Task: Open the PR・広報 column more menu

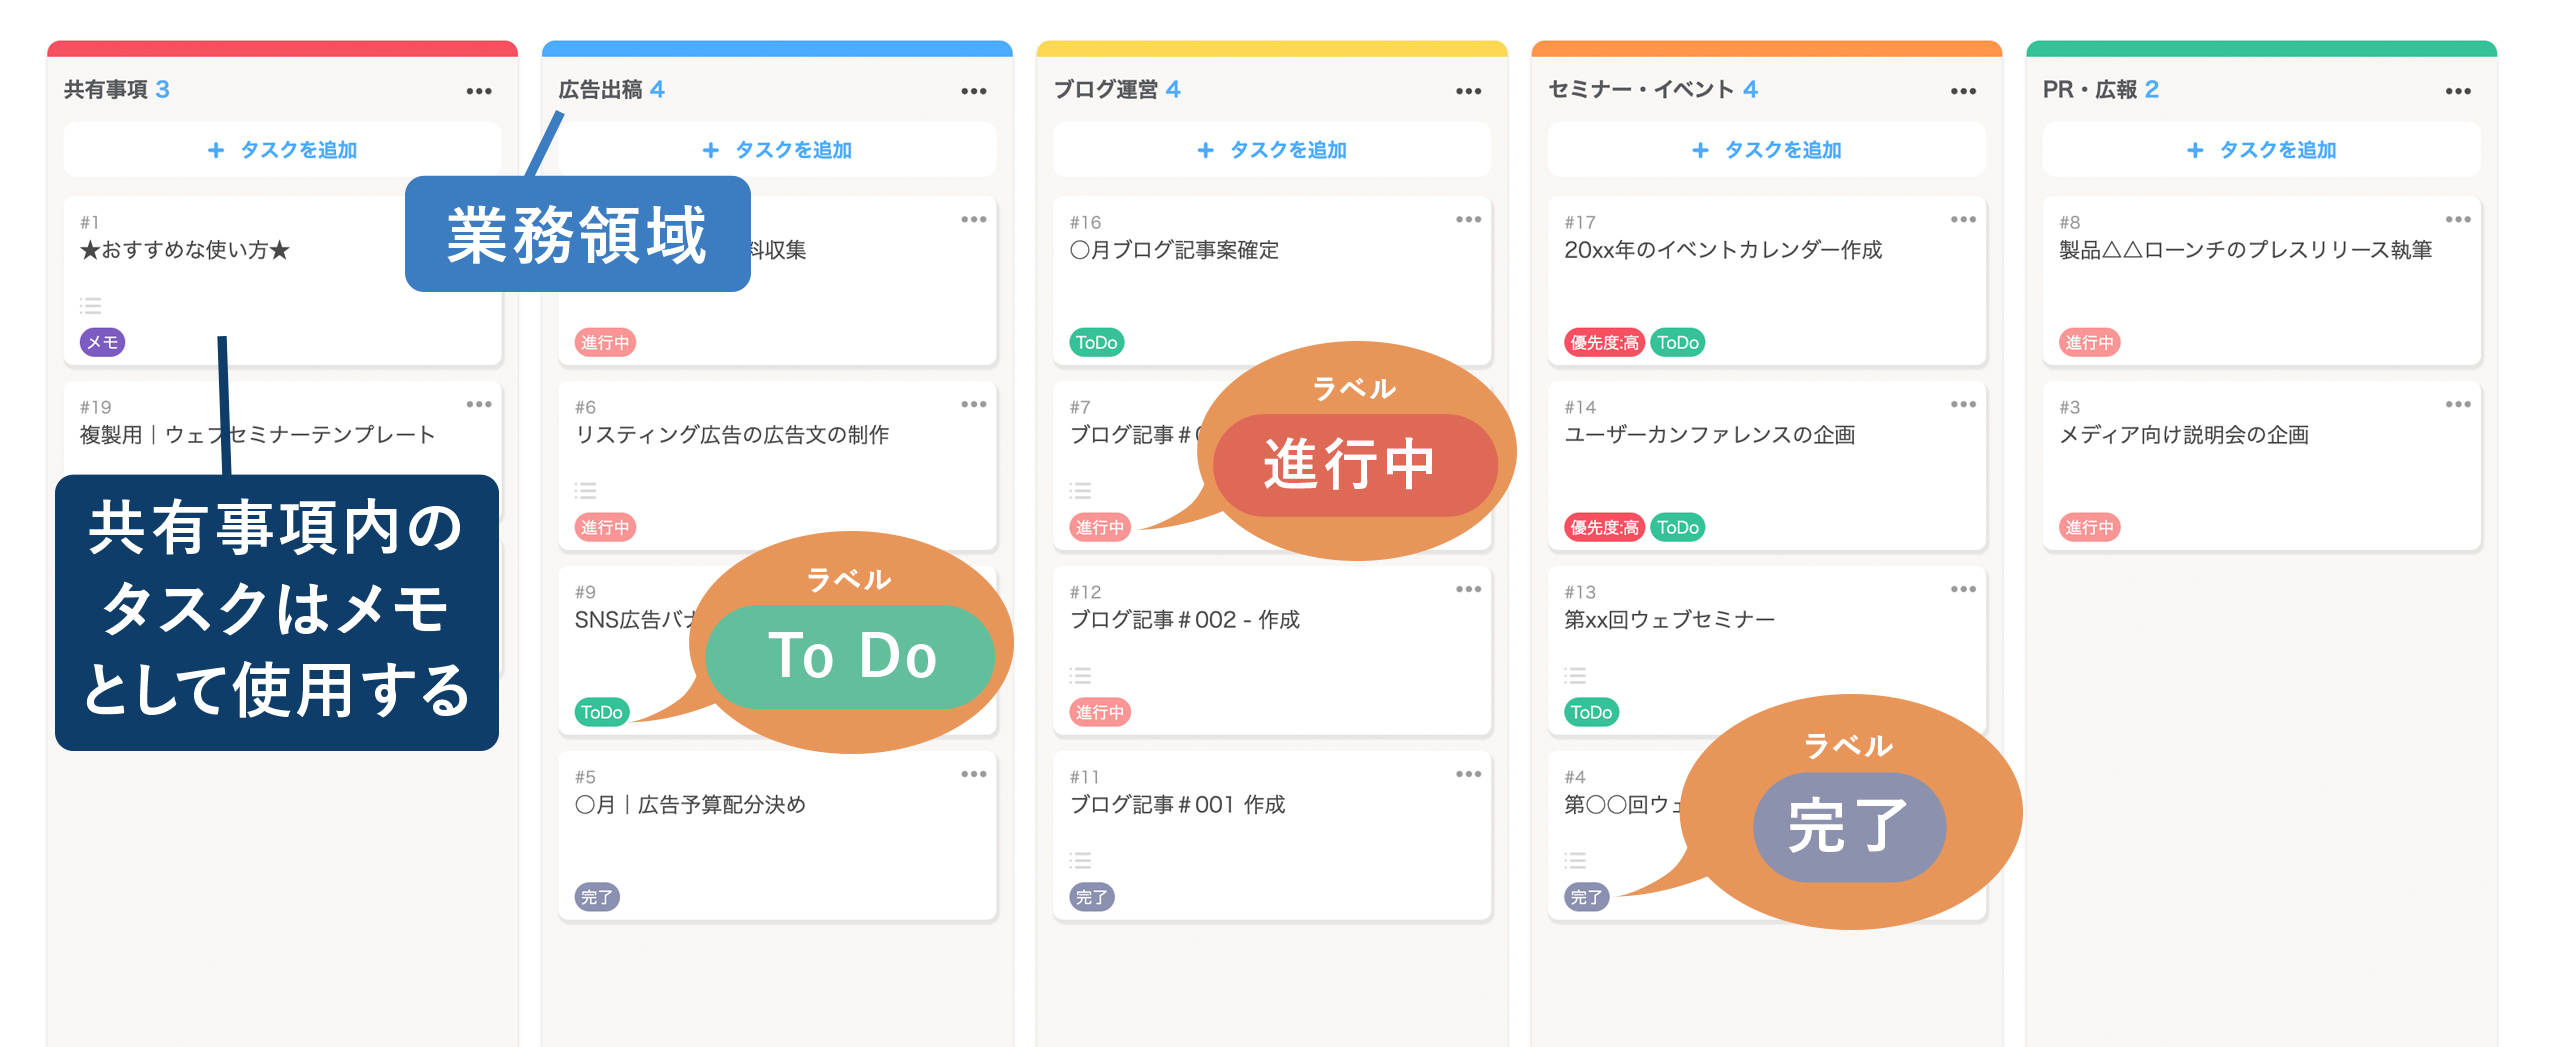Action: point(2459,91)
